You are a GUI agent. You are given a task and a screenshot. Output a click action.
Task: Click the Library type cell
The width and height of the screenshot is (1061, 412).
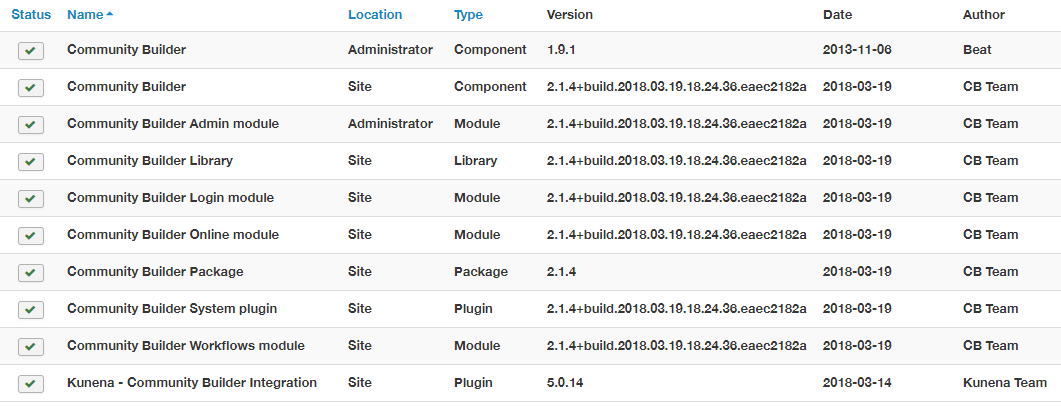(x=476, y=161)
